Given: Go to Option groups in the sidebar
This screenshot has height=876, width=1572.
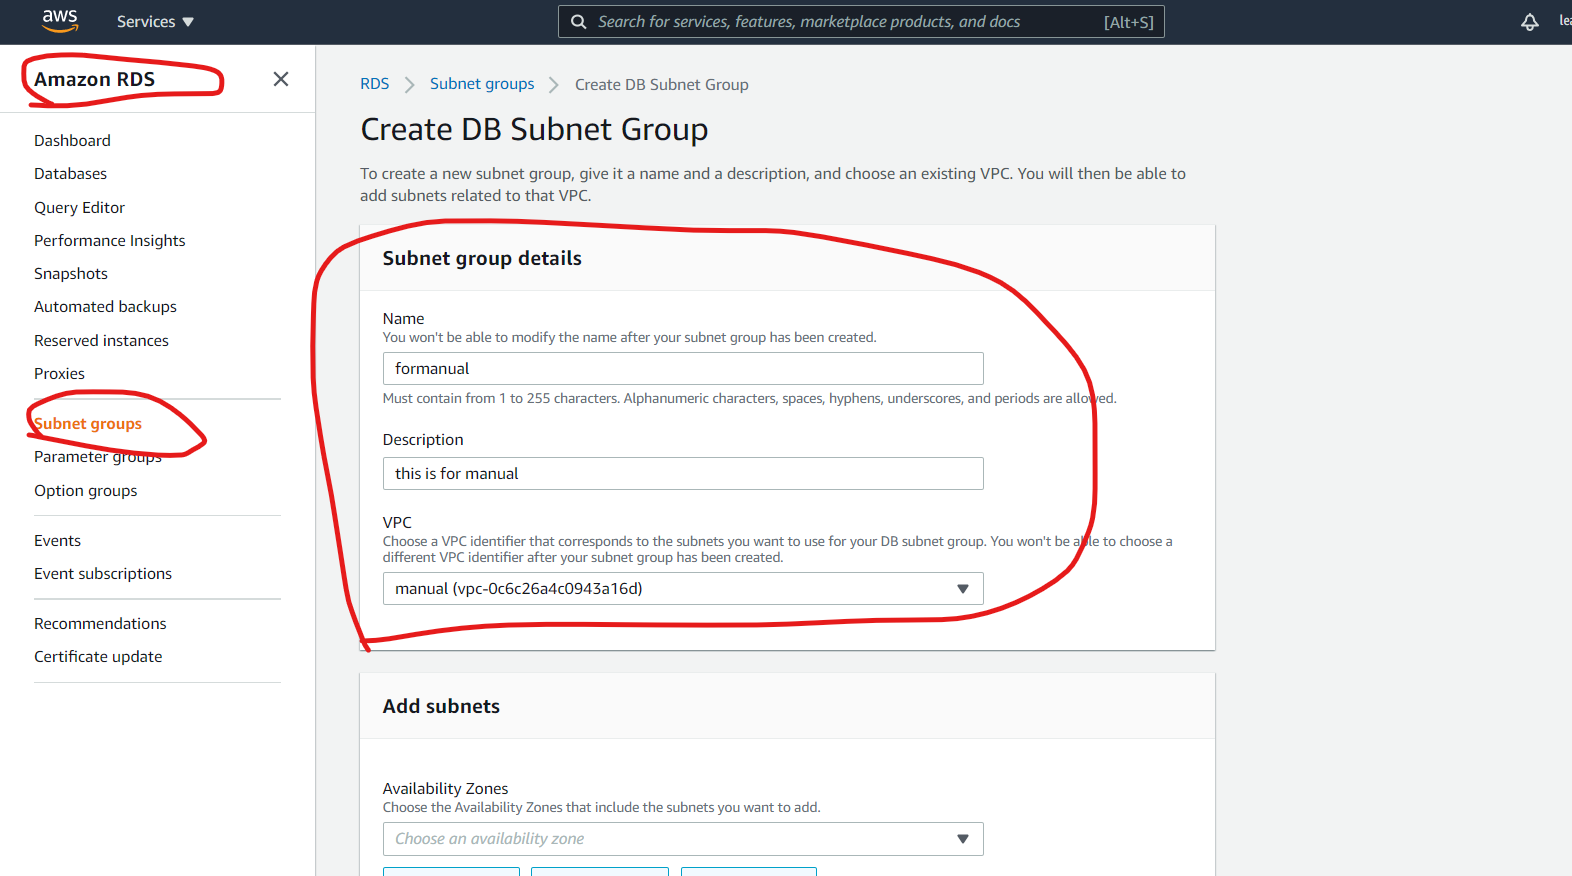Looking at the screenshot, I should click(86, 491).
